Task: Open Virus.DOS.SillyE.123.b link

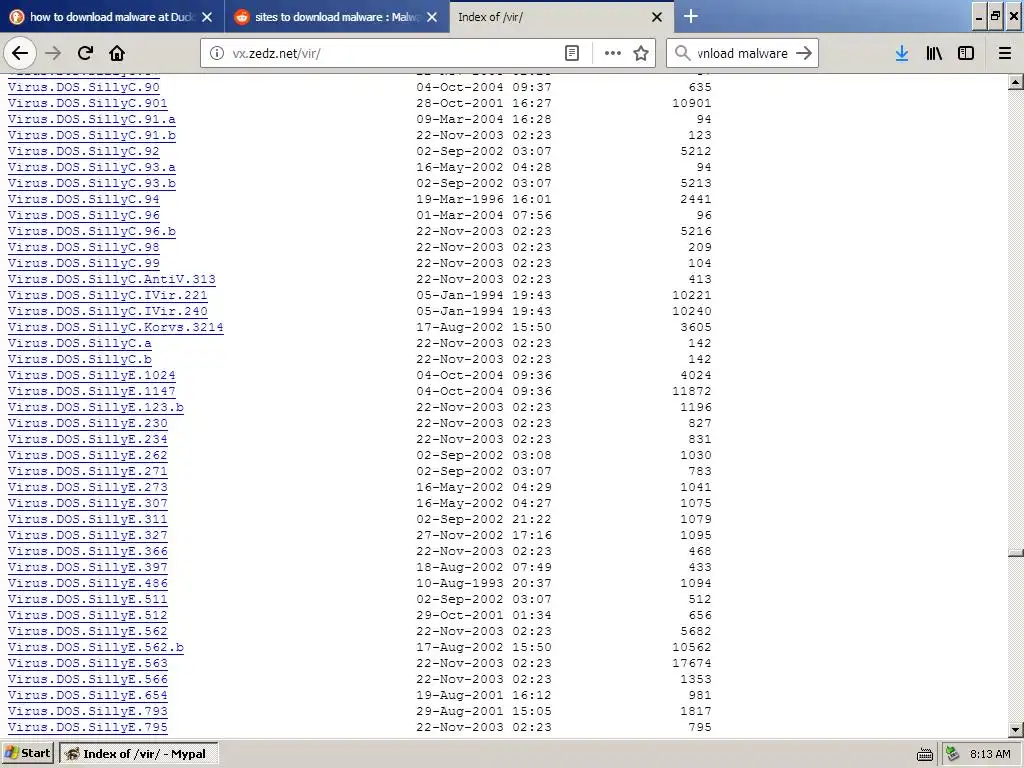Action: tap(96, 407)
